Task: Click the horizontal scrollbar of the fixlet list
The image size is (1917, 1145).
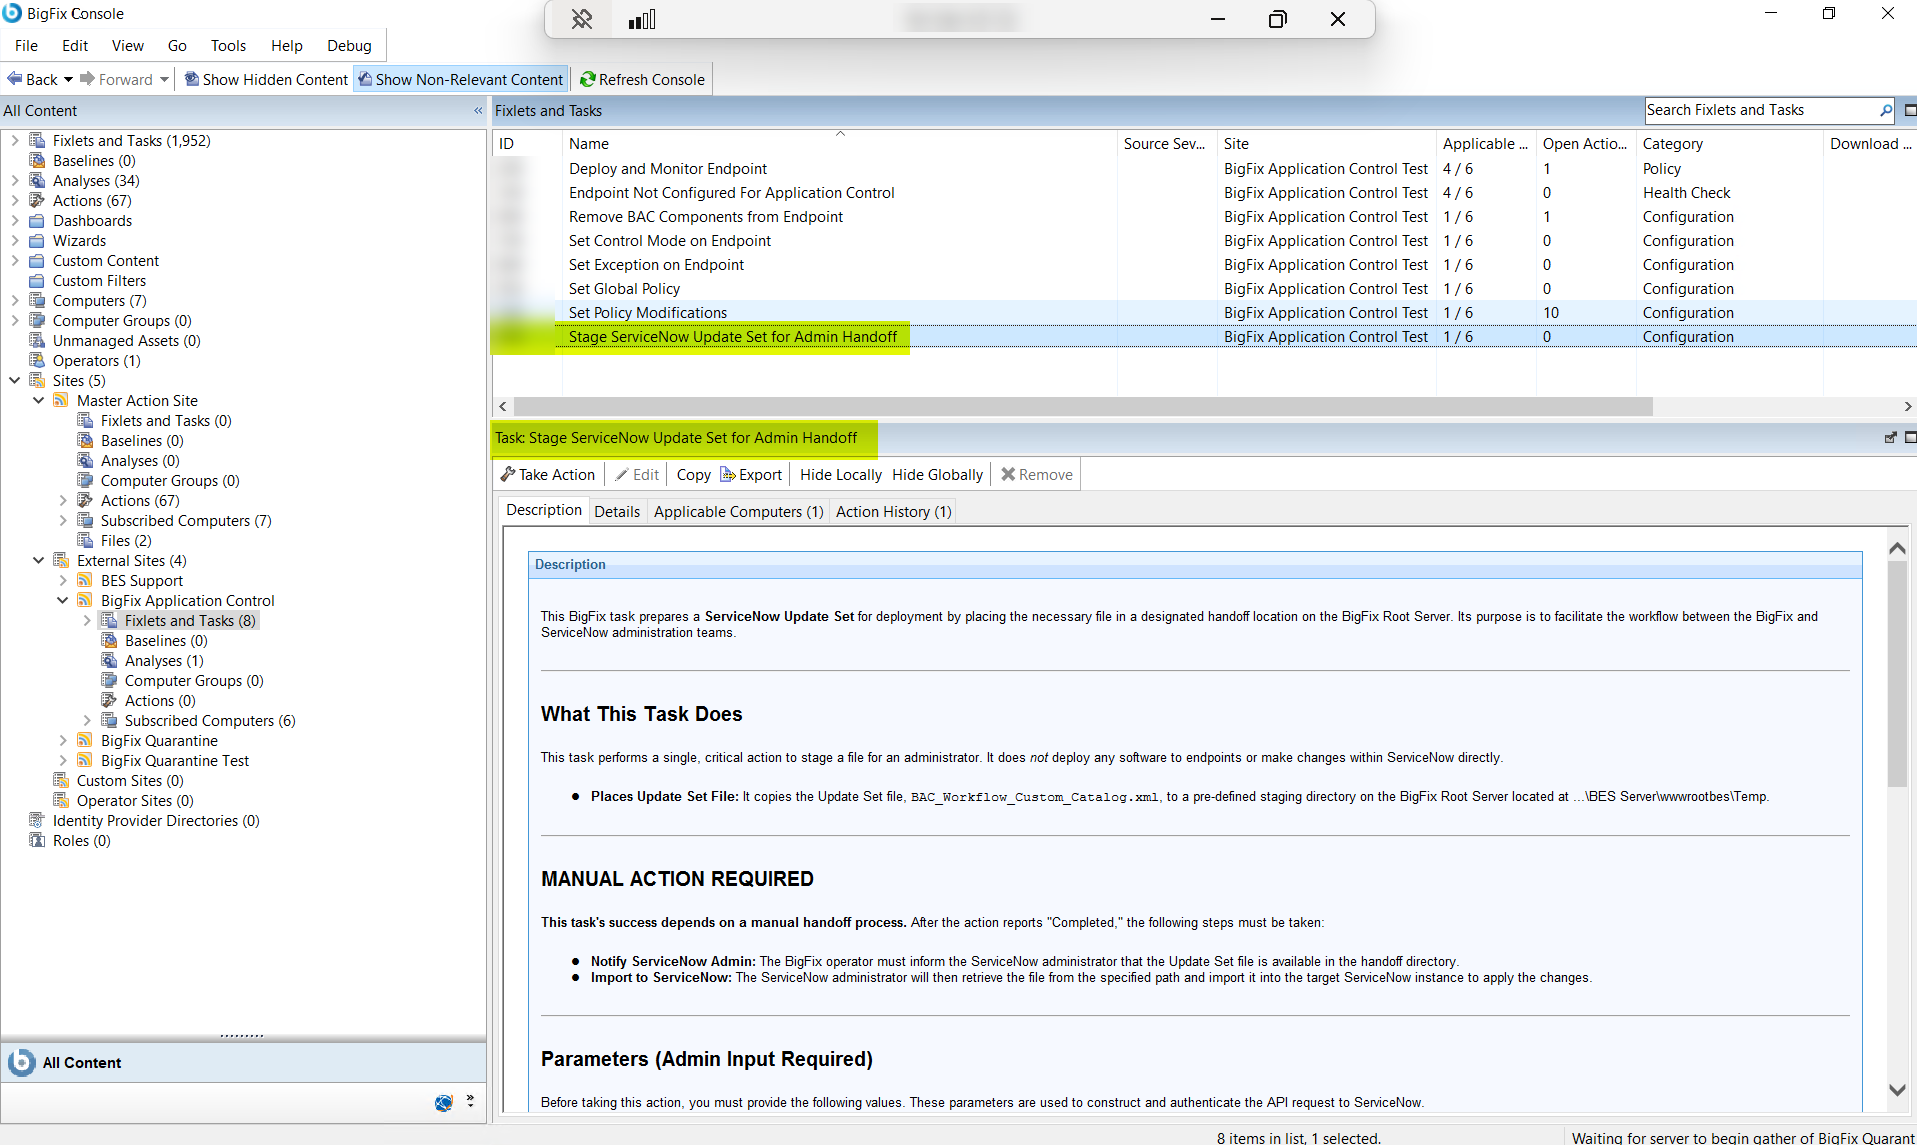Action: 1083,406
